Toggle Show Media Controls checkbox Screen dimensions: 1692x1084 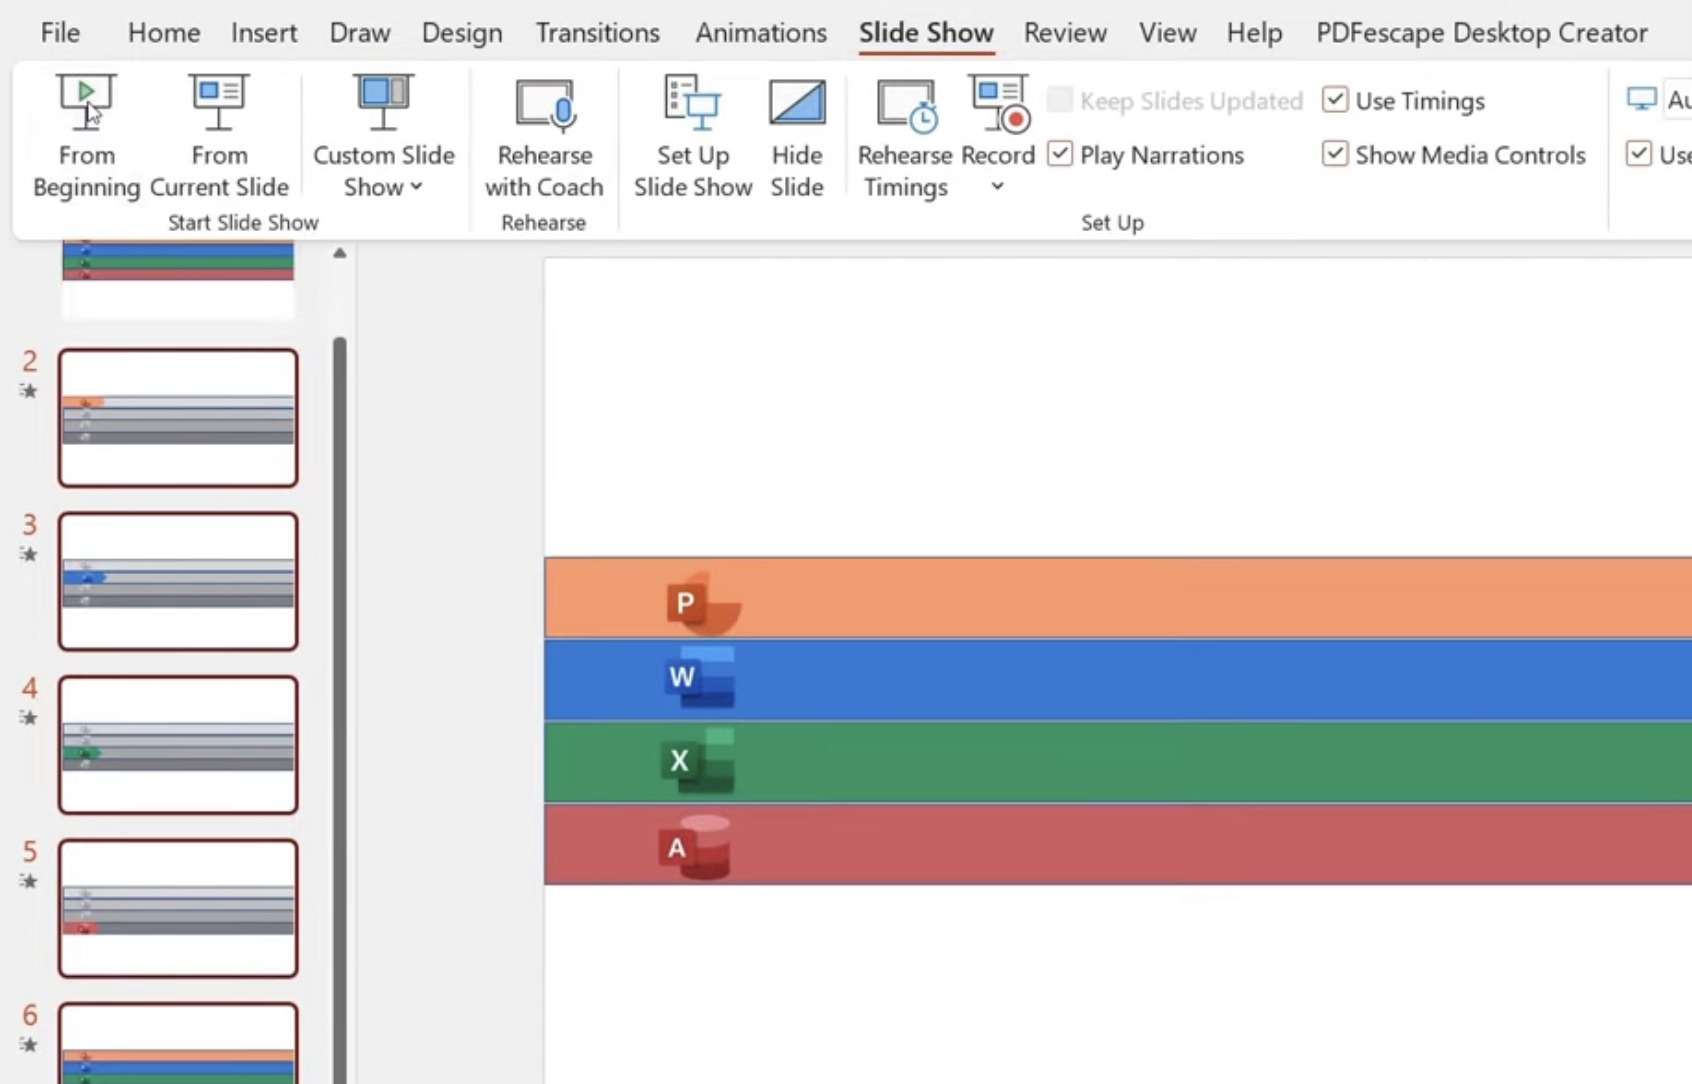(1335, 154)
